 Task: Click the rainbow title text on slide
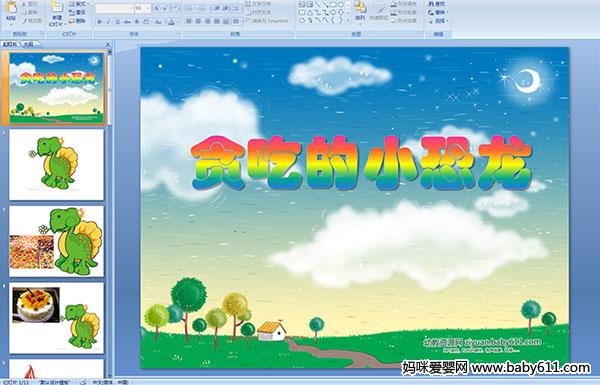click(361, 163)
